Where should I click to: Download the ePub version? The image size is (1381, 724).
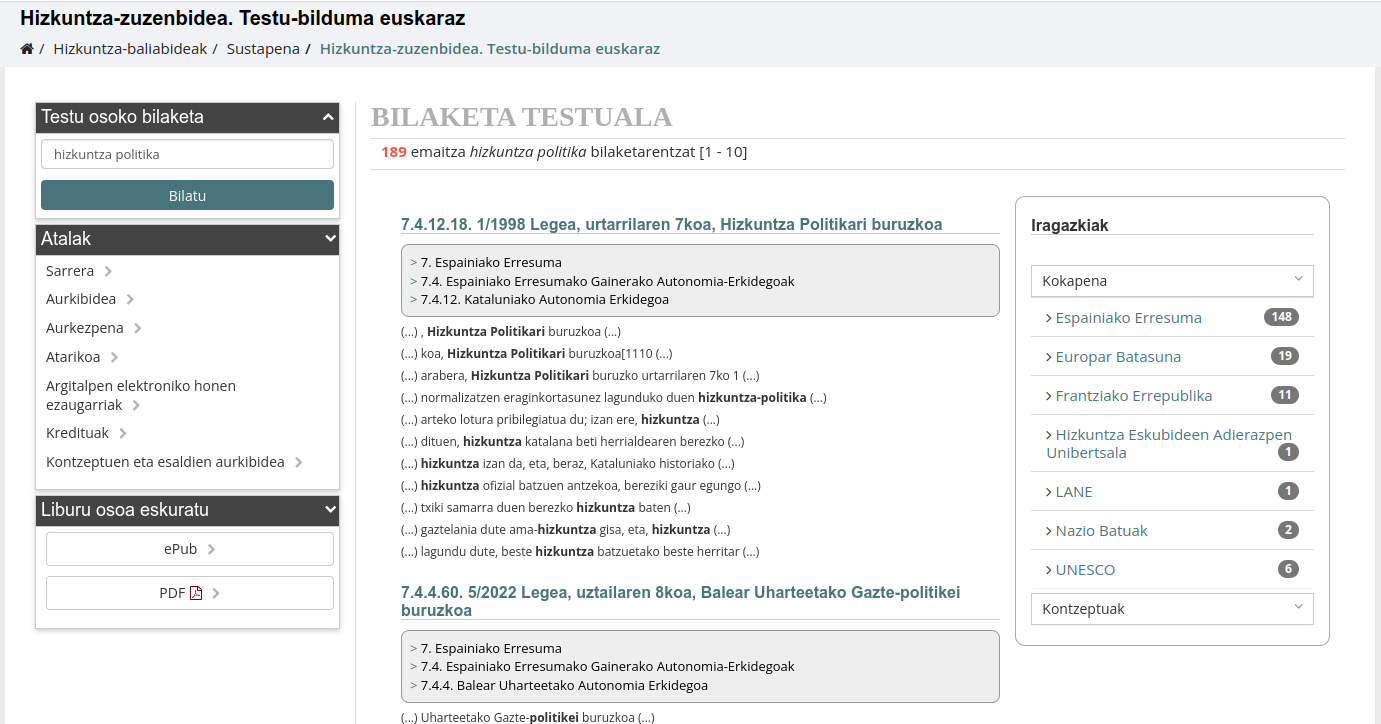pos(190,549)
